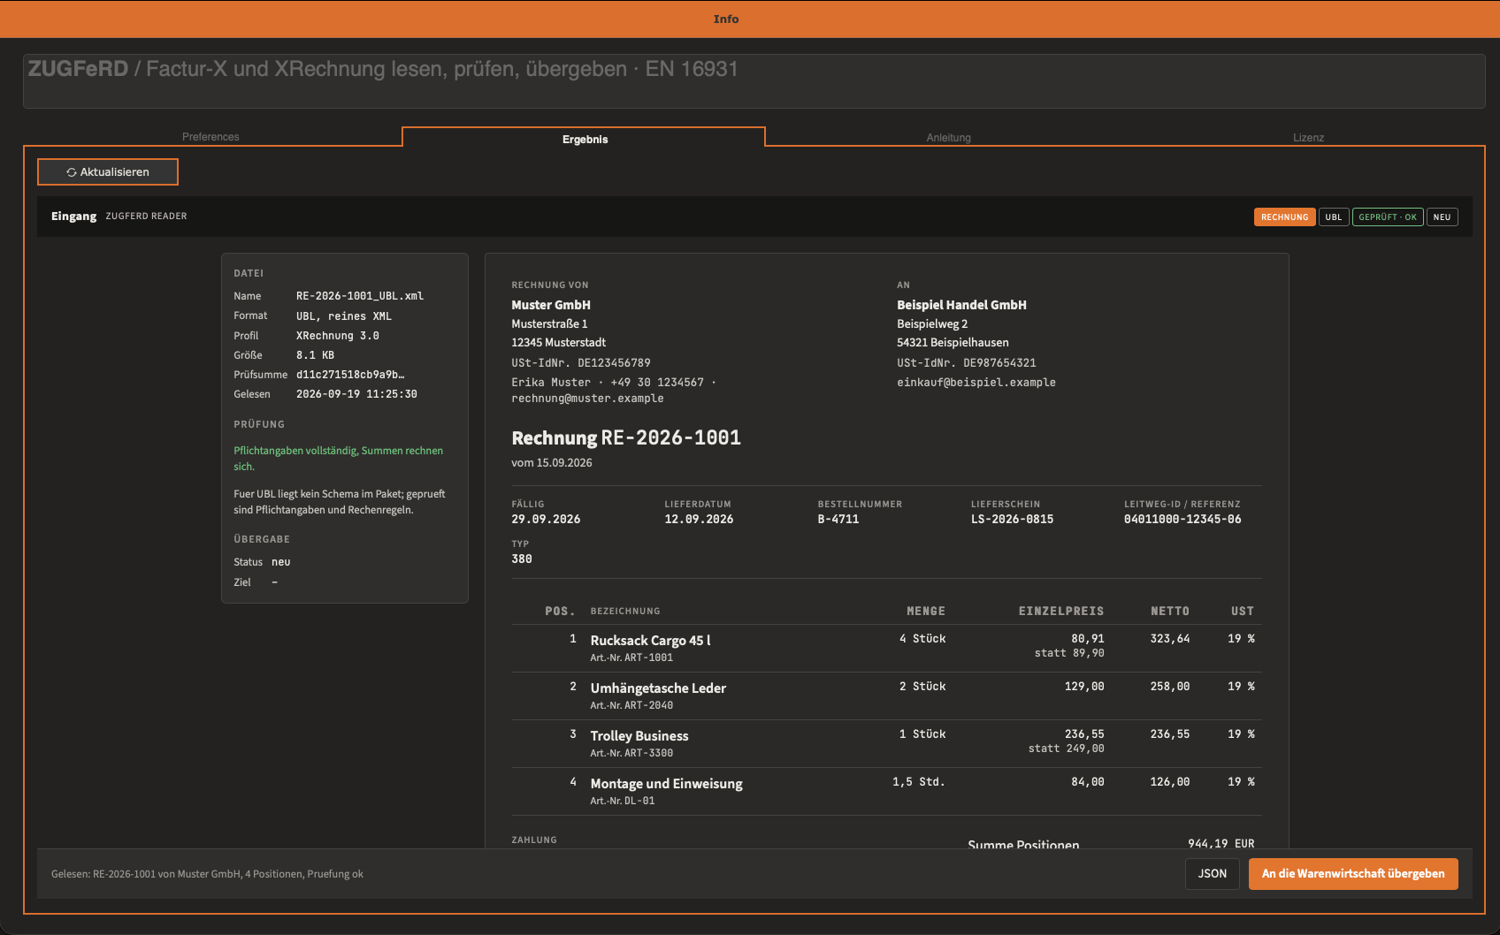Open the Lizenz tab

[1308, 138]
